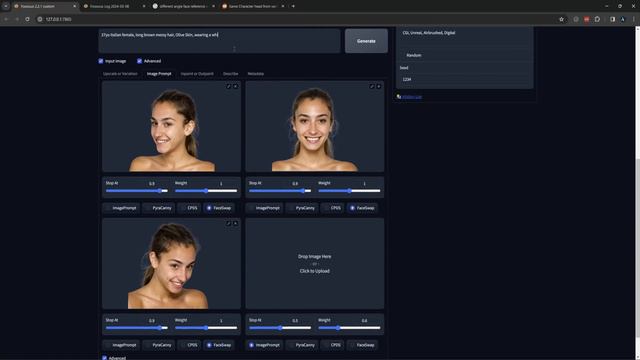Close the Fooocus 2.2.1 custom tab
The width and height of the screenshot is (640, 360).
(74, 6)
